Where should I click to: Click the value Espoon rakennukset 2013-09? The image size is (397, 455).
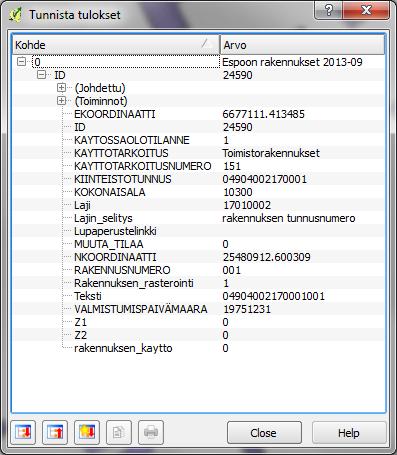coord(292,62)
